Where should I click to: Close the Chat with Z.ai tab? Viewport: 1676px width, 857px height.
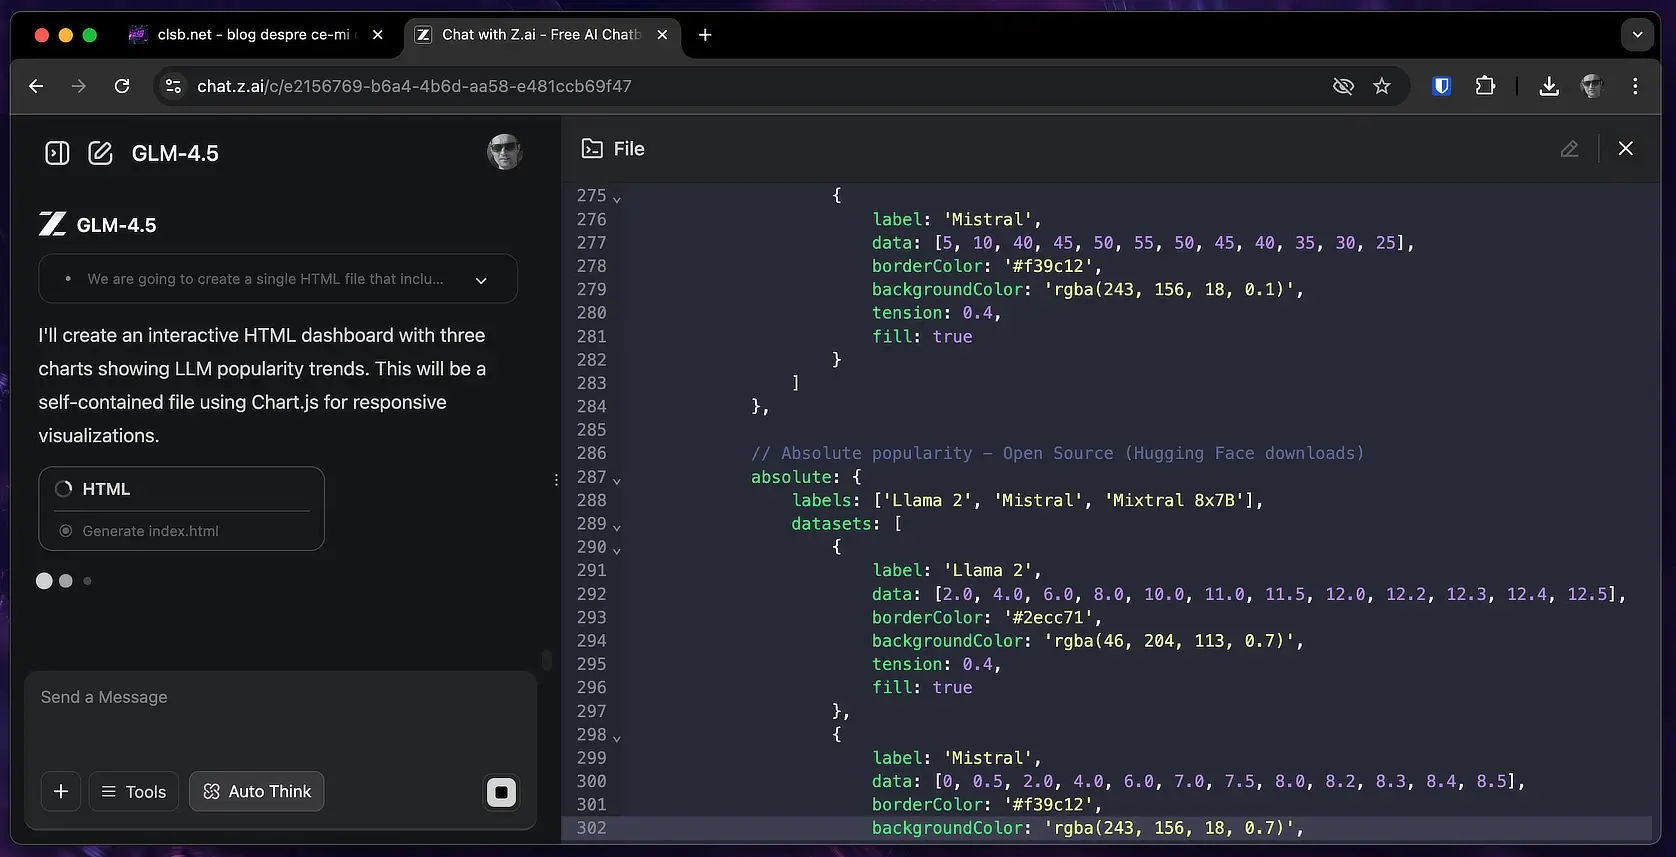(x=662, y=34)
